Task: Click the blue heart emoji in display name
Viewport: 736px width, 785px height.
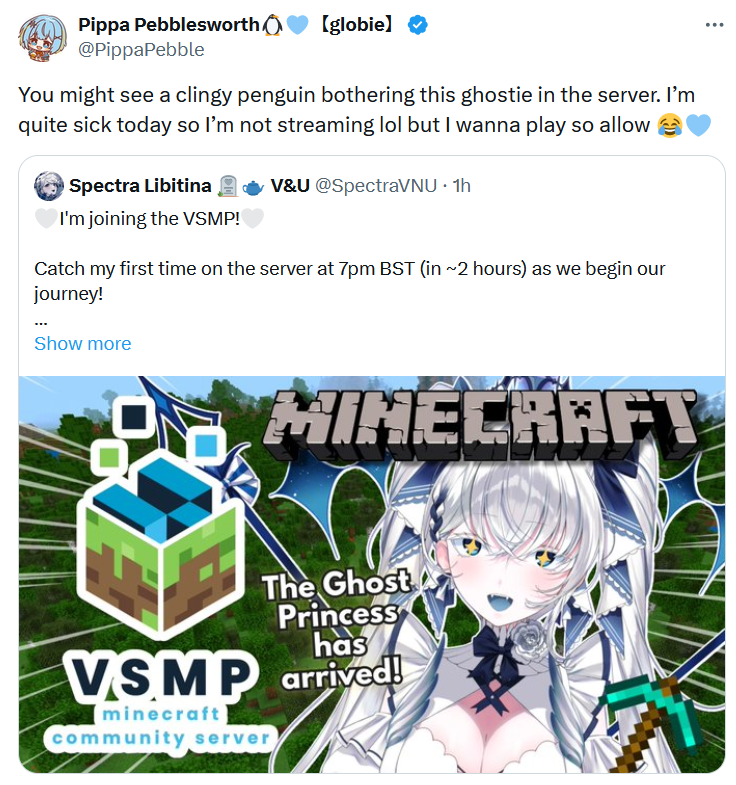Action: 297,25
